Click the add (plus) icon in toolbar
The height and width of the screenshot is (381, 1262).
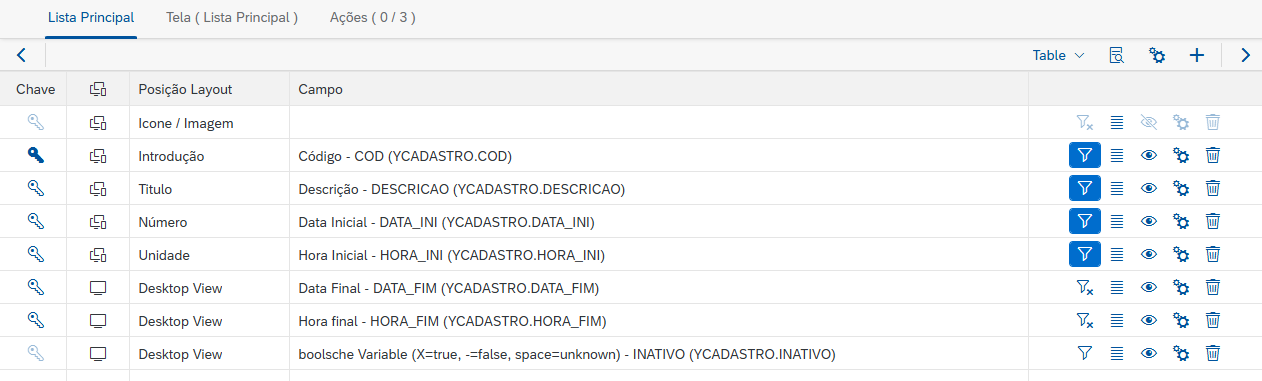1196,55
